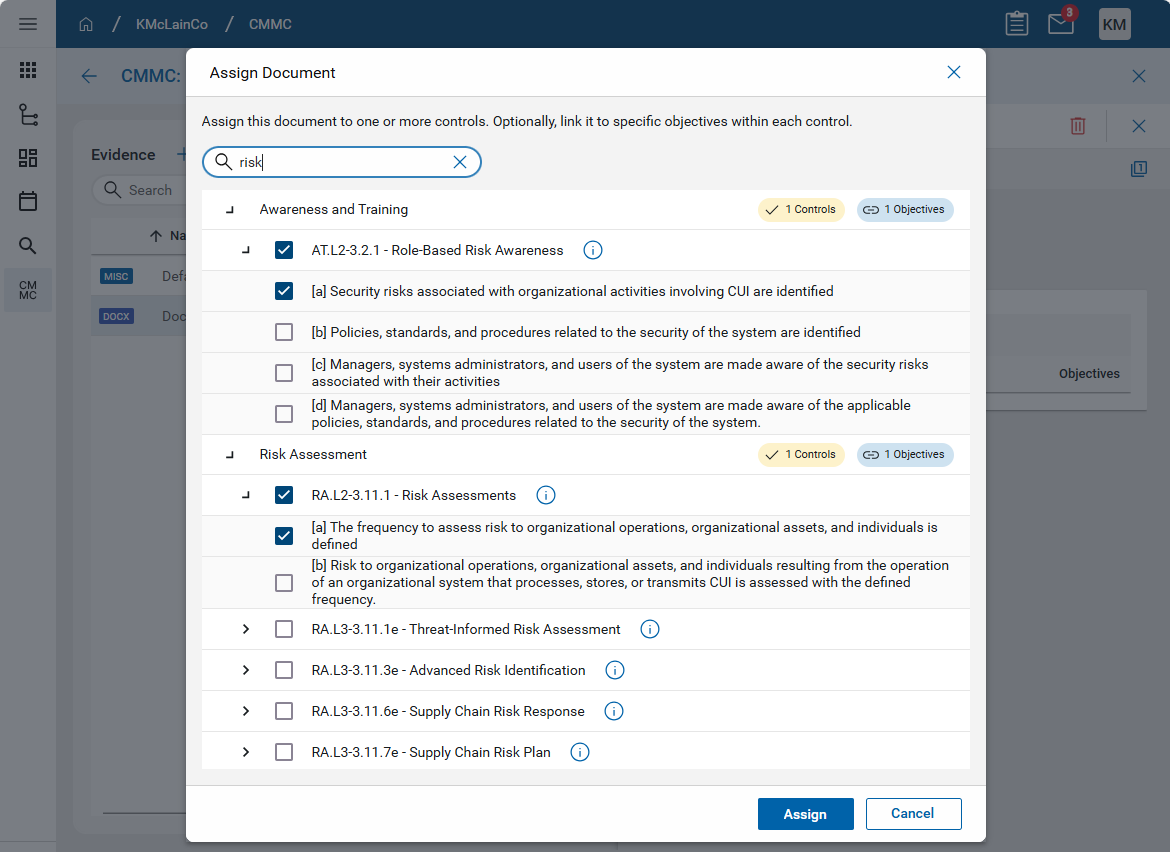
Task: Open the hamburger navigation menu
Action: click(28, 24)
